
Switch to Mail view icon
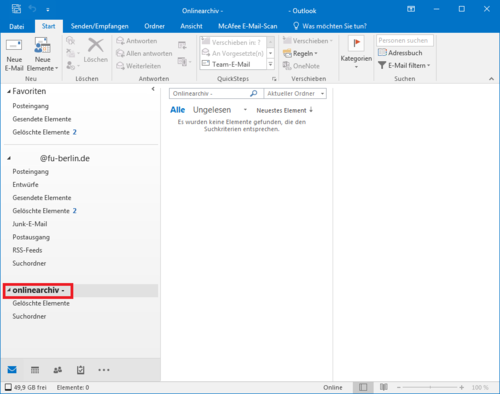click(x=12, y=370)
